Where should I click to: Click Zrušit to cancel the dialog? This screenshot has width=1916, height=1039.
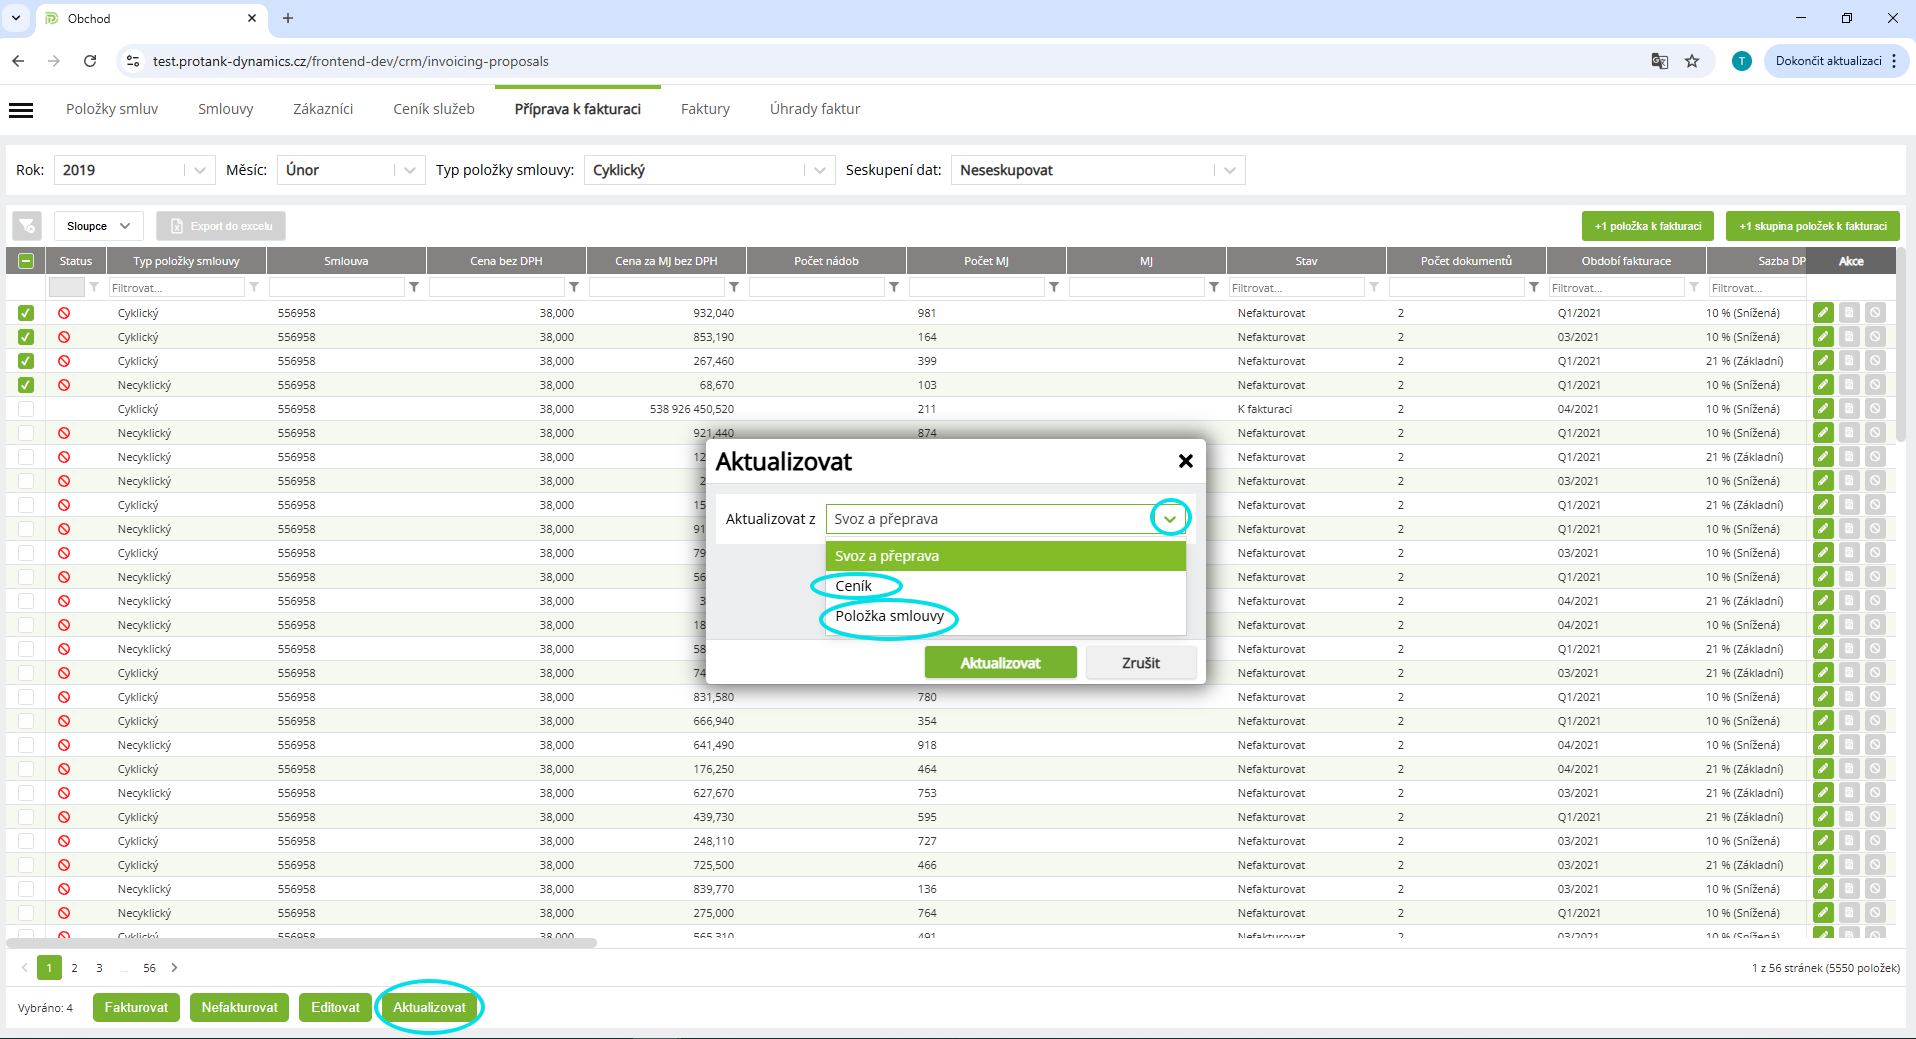(1141, 663)
